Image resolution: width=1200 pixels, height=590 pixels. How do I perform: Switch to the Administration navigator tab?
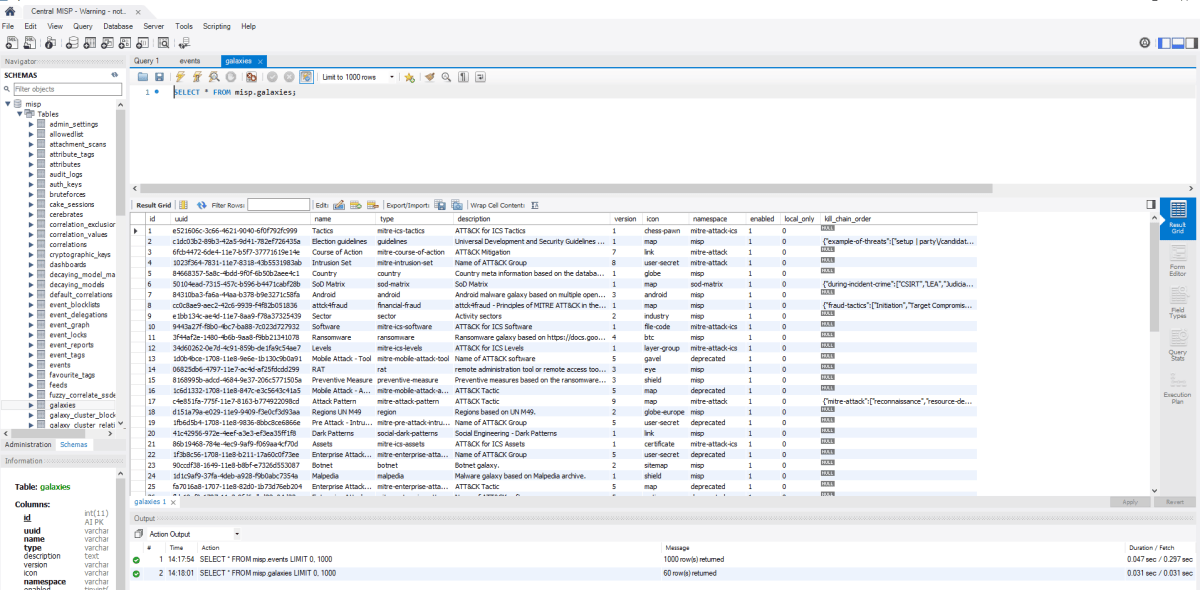[x=29, y=444]
